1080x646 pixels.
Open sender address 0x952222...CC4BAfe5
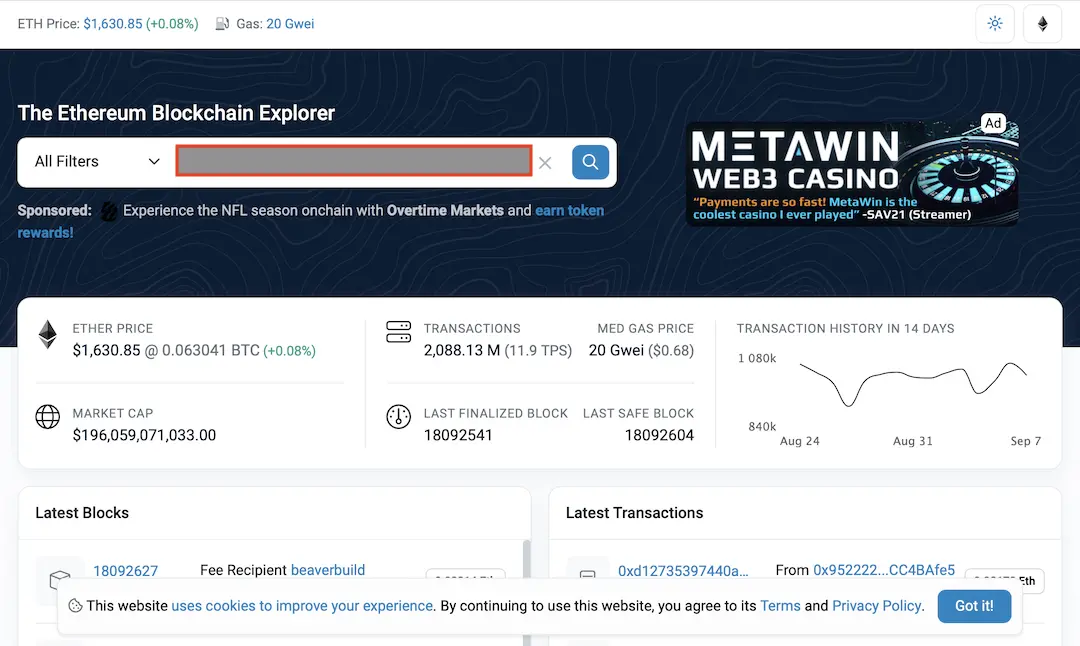[x=884, y=570]
